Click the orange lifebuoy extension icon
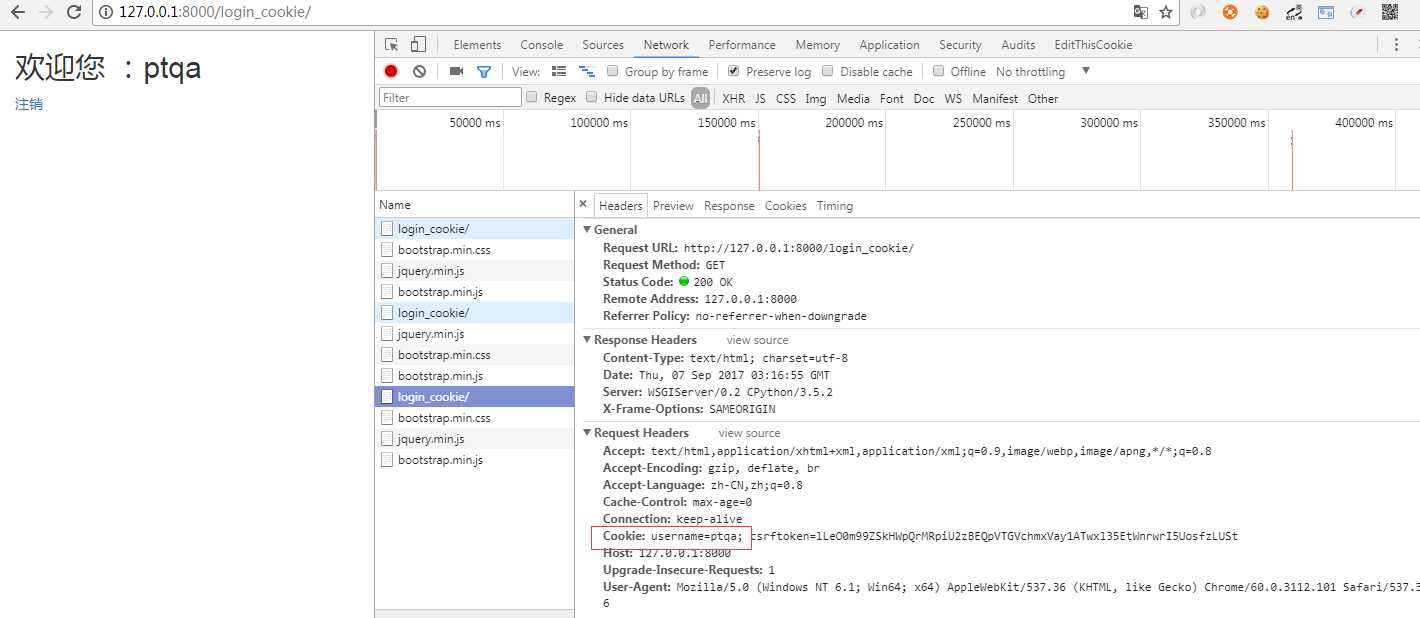This screenshot has height=618, width=1420. (1230, 12)
